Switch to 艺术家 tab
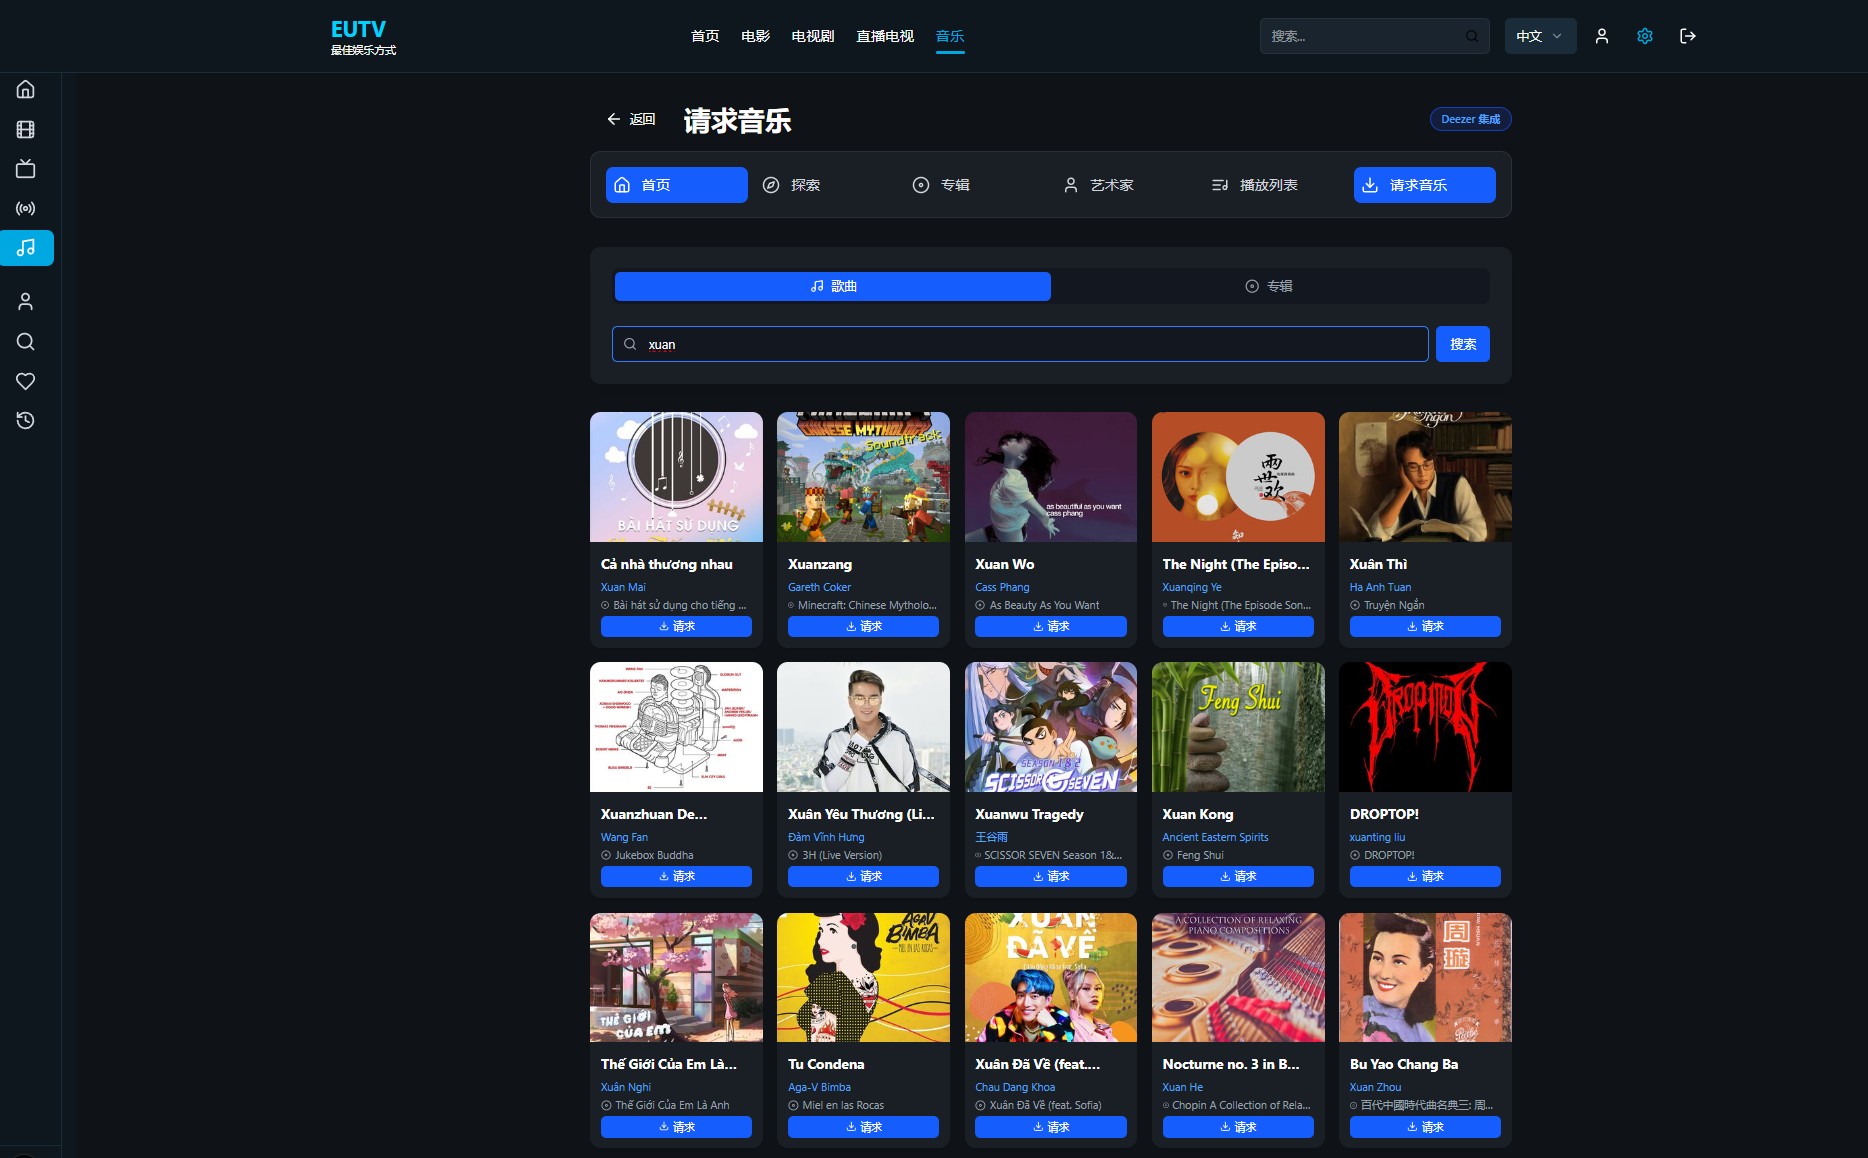 tap(1125, 185)
